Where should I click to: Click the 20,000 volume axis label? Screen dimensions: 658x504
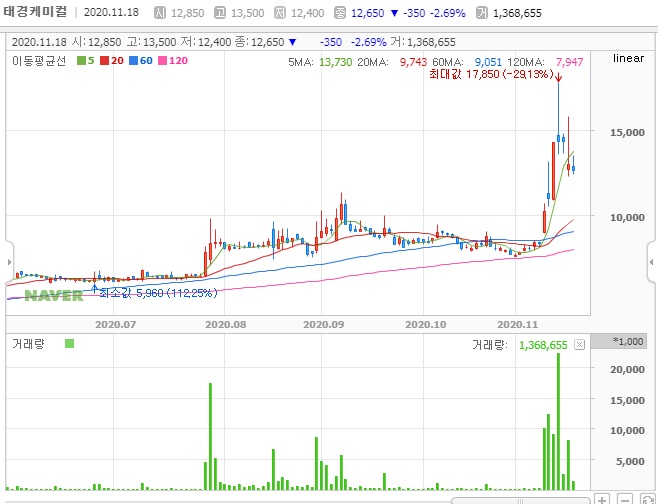pyautogui.click(x=627, y=369)
